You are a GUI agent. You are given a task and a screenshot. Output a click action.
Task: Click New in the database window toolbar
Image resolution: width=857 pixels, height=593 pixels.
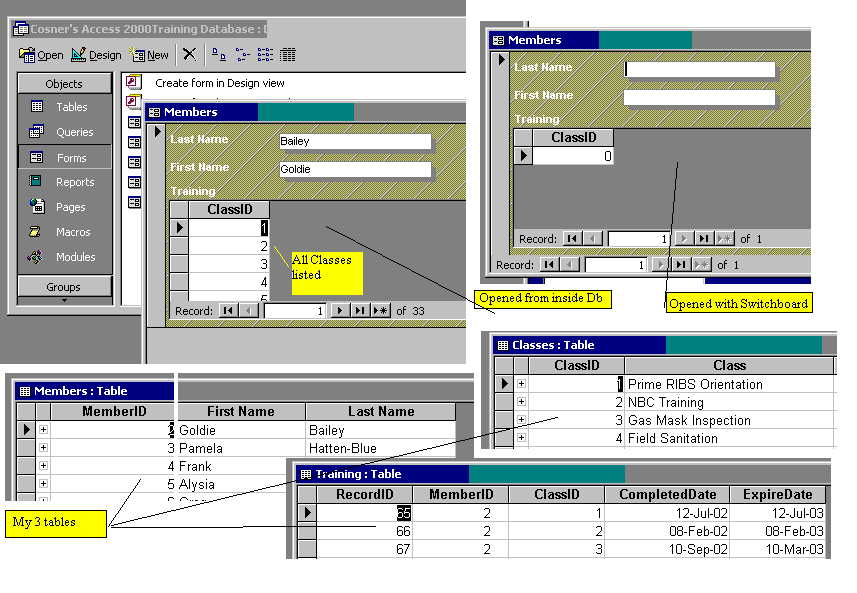point(149,55)
